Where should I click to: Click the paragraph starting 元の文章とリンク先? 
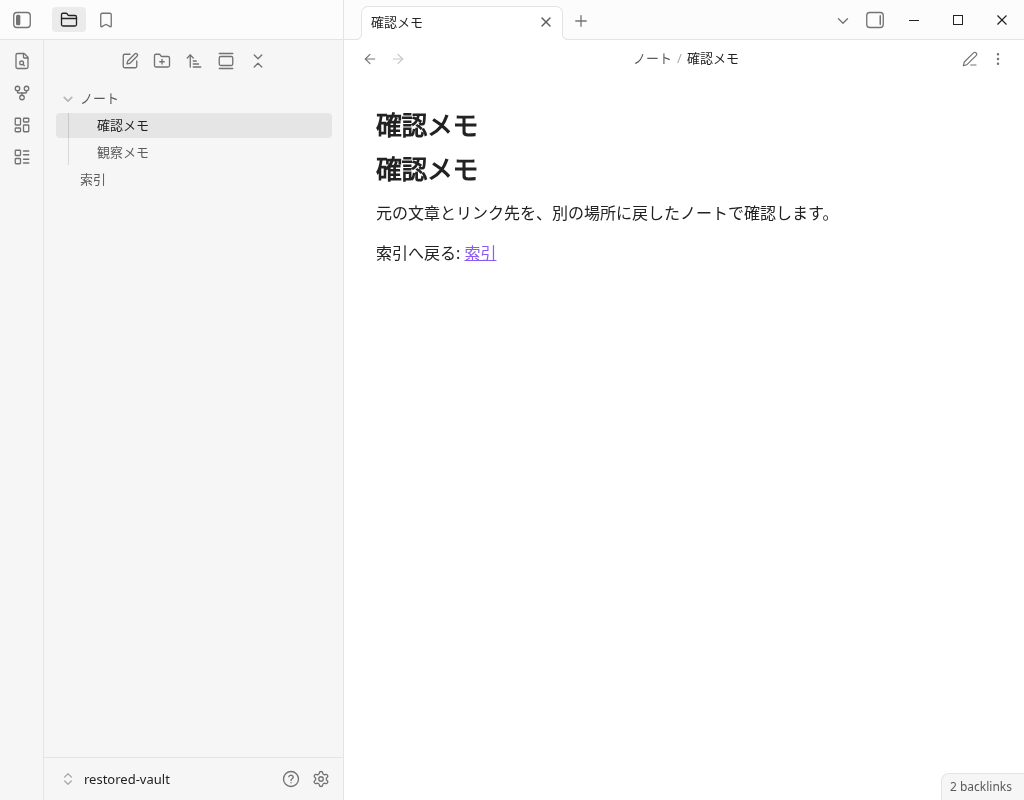click(605, 214)
